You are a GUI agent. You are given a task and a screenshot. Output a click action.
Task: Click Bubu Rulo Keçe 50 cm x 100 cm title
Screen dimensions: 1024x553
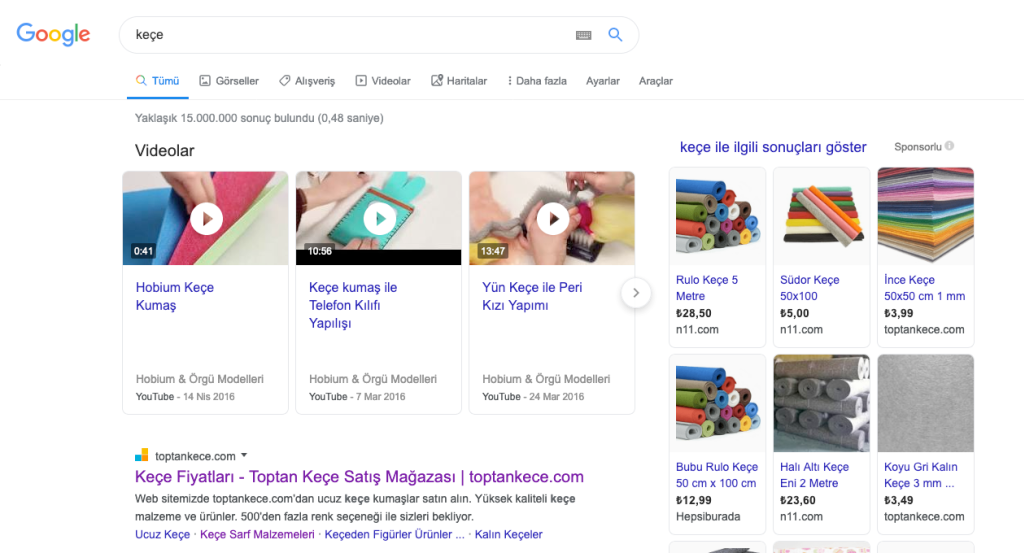(717, 475)
